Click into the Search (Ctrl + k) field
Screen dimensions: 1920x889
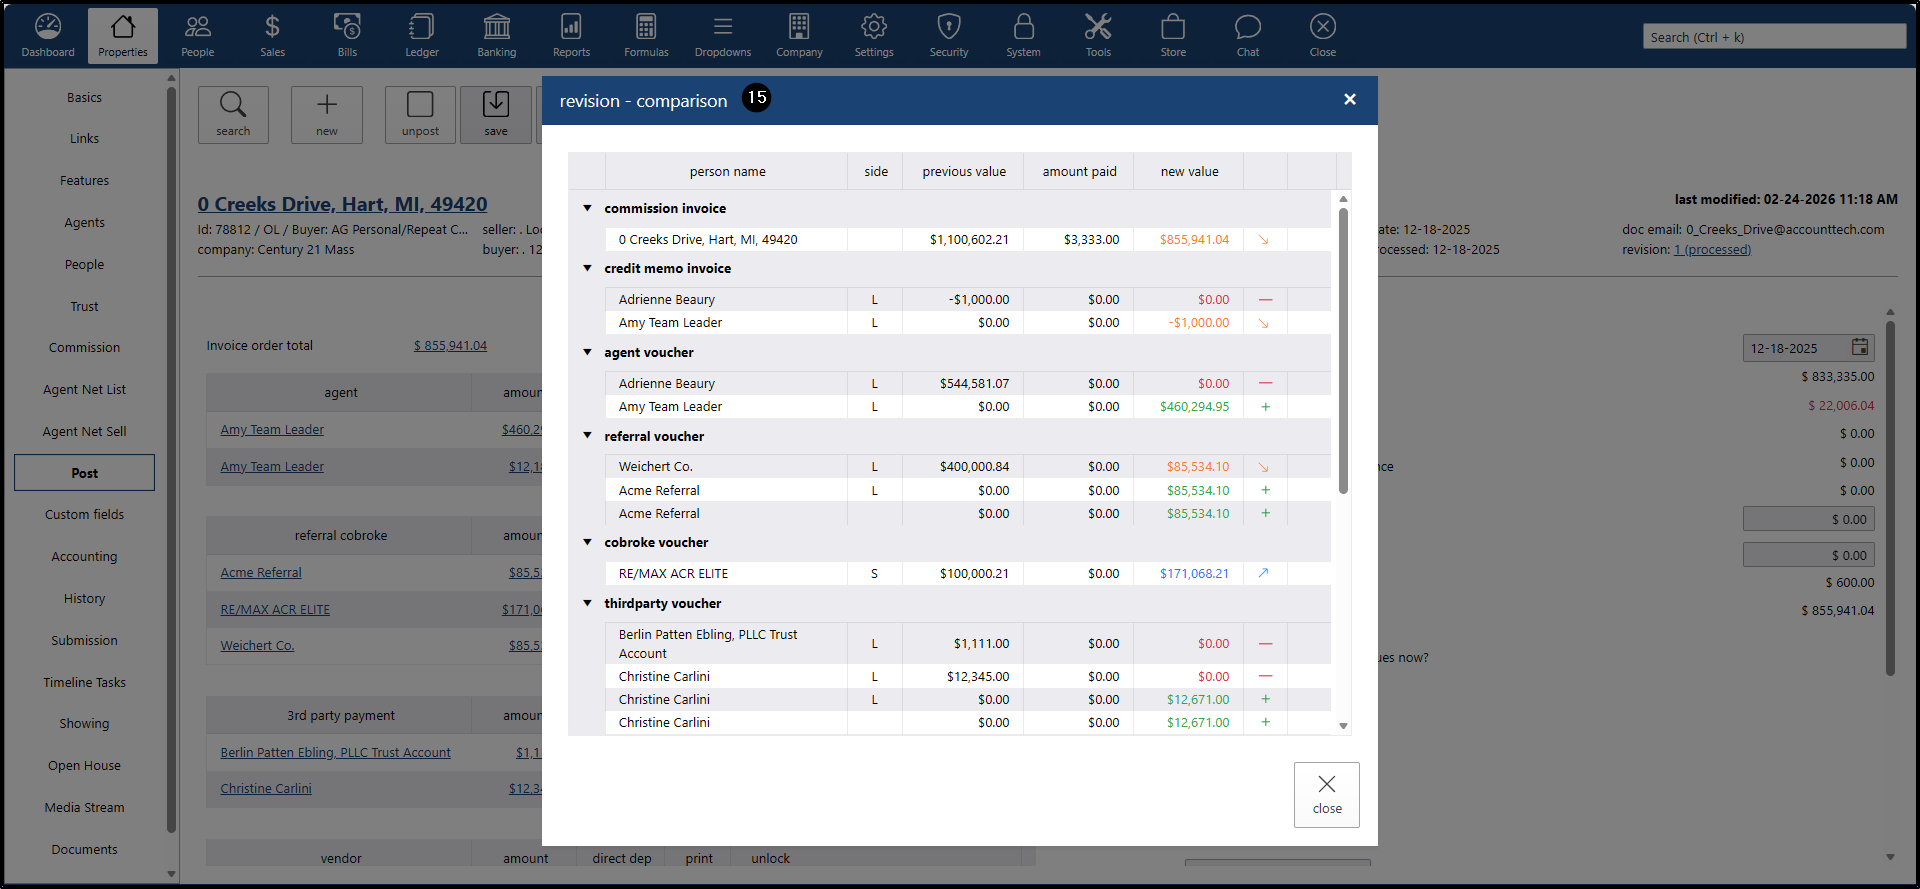[x=1773, y=37]
